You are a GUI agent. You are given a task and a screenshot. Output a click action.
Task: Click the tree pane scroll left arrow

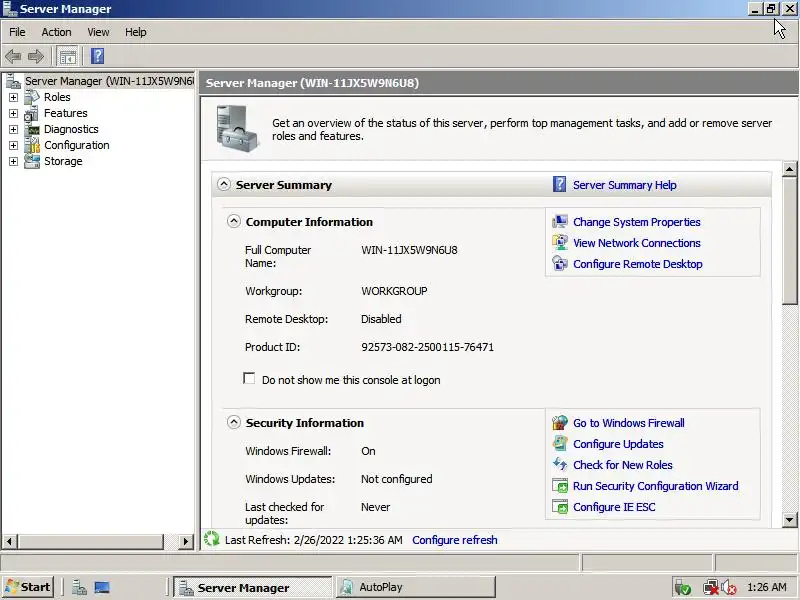(10, 541)
